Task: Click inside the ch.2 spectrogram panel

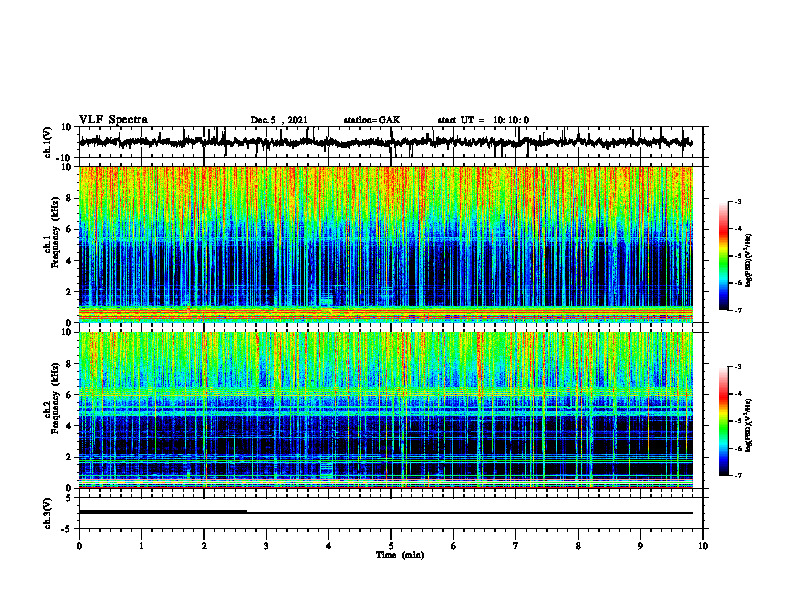Action: [x=385, y=410]
